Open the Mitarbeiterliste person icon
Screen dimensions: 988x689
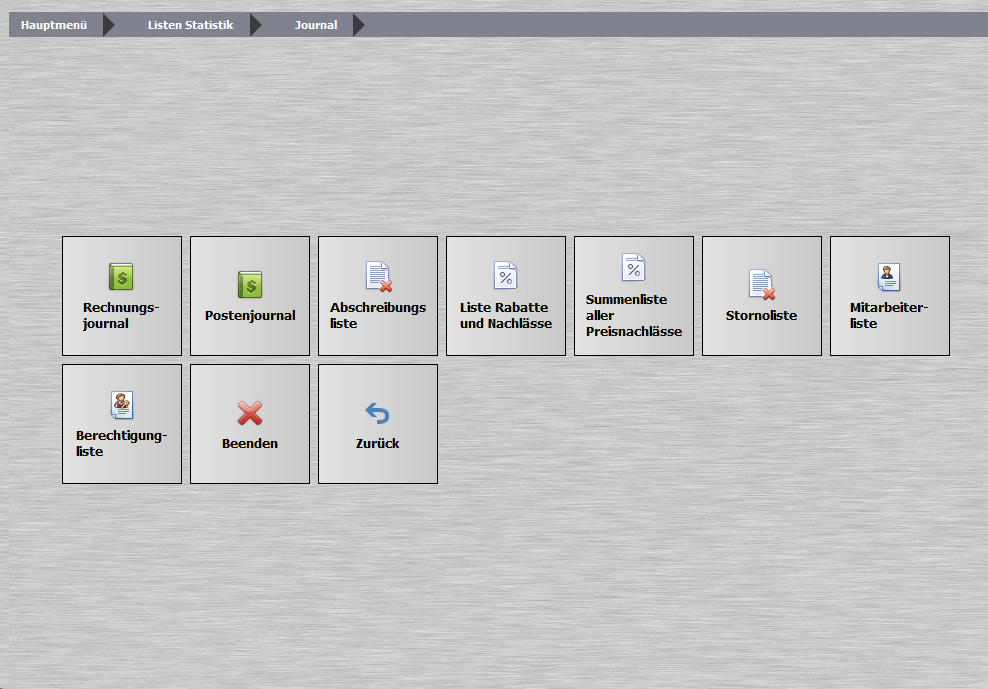click(x=889, y=277)
